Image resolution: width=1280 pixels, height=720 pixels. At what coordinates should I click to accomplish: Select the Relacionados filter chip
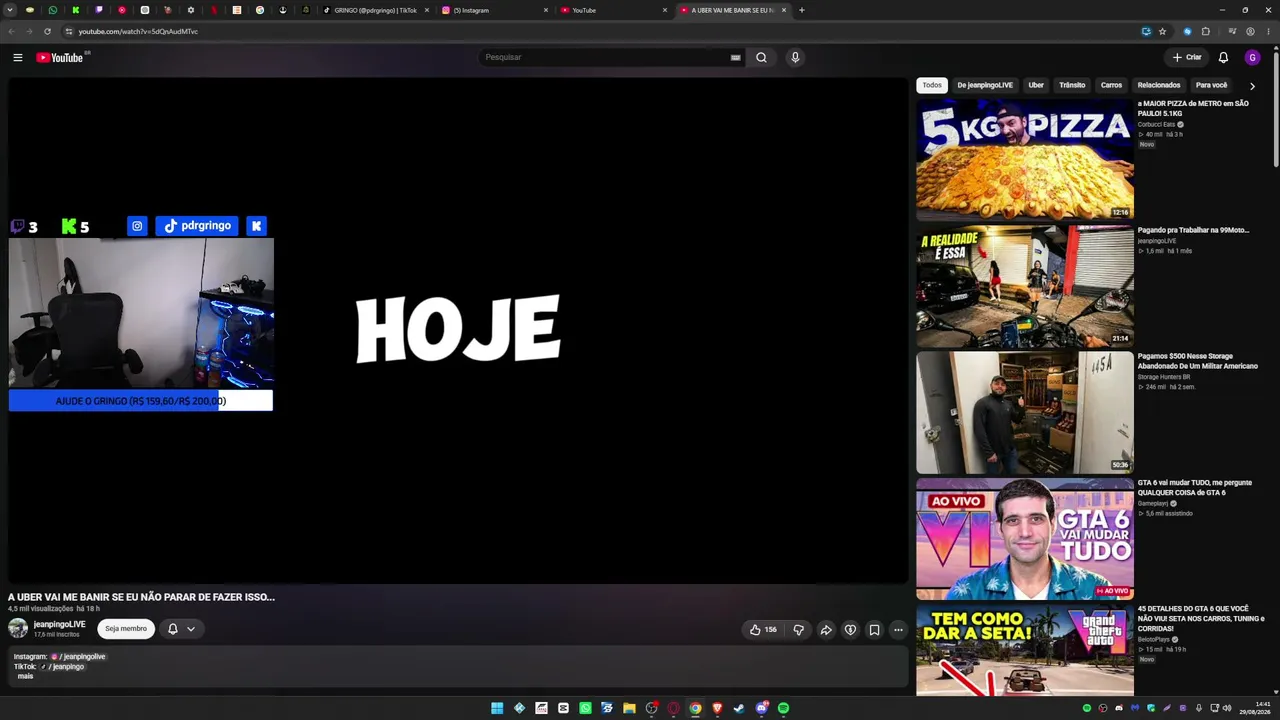[1159, 85]
